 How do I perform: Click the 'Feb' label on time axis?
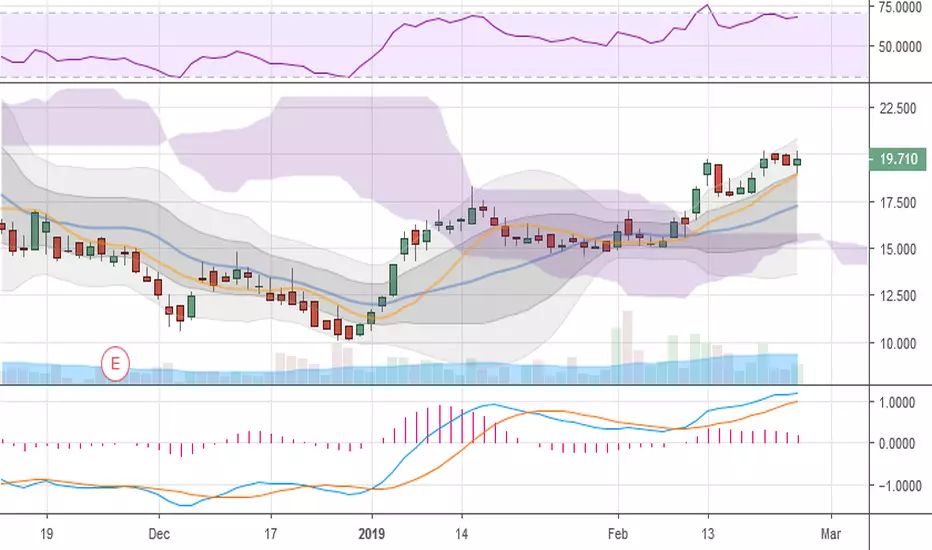pyautogui.click(x=618, y=533)
